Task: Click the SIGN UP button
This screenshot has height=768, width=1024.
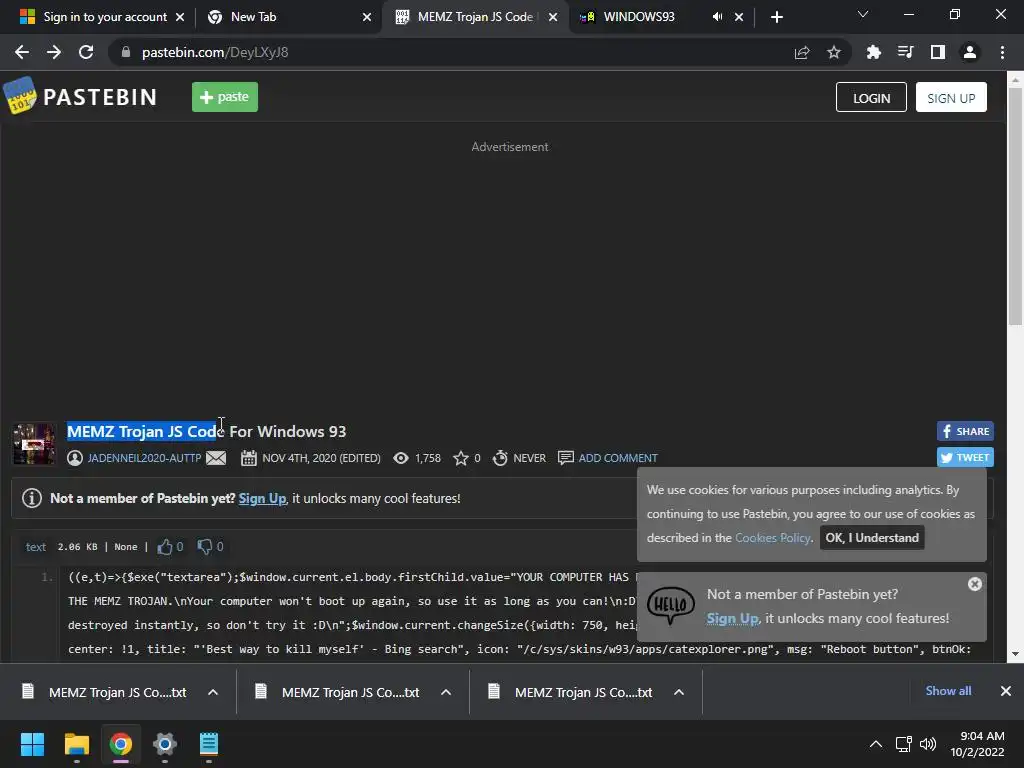Action: tap(951, 97)
